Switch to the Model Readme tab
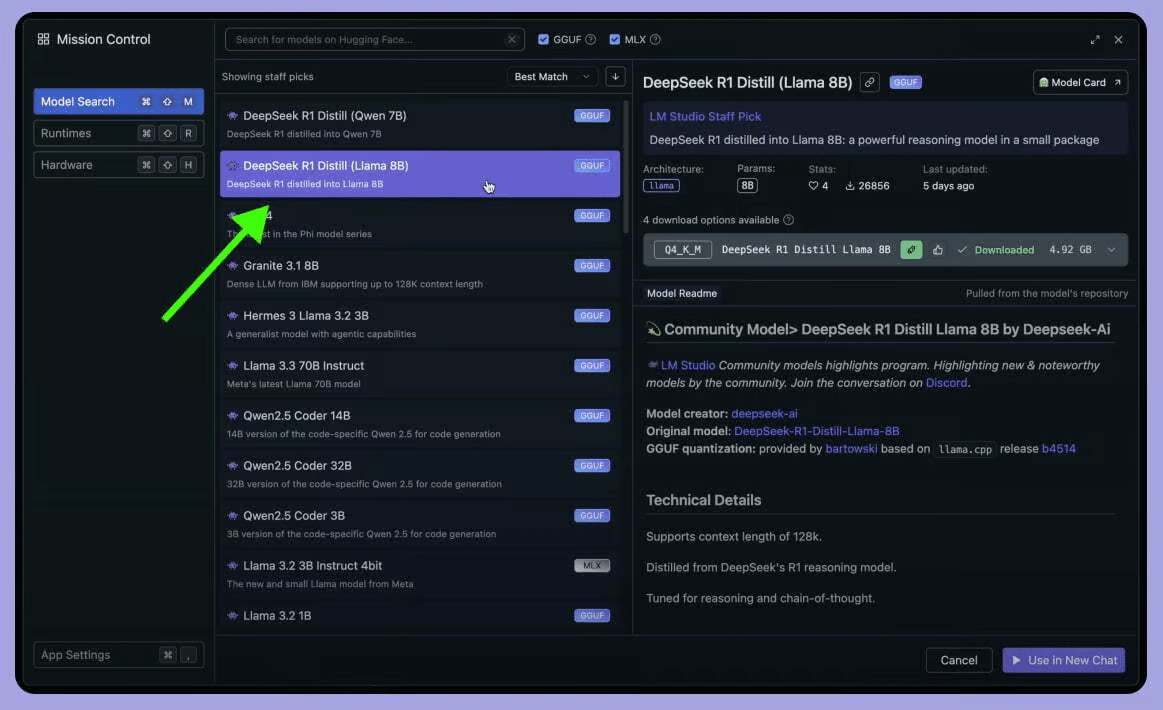Screen dimensions: 1163x710 pos(682,293)
